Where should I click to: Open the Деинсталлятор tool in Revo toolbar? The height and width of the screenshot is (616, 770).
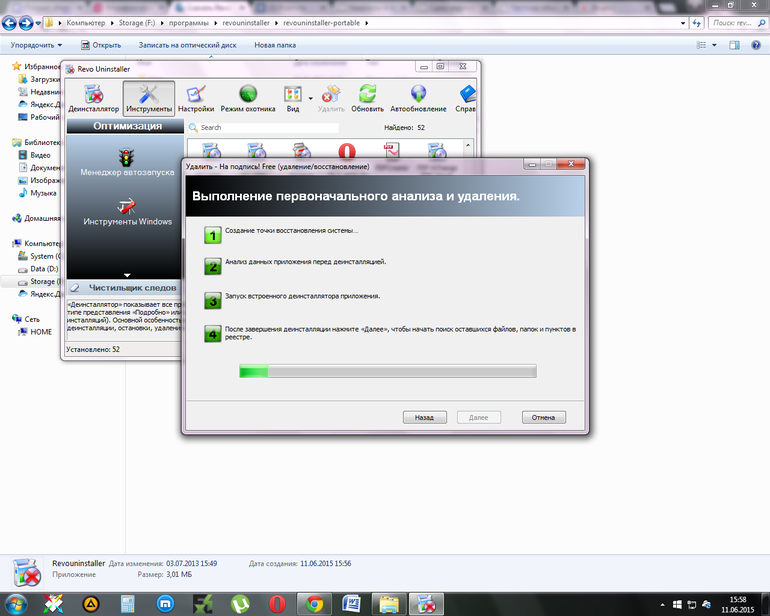click(93, 99)
